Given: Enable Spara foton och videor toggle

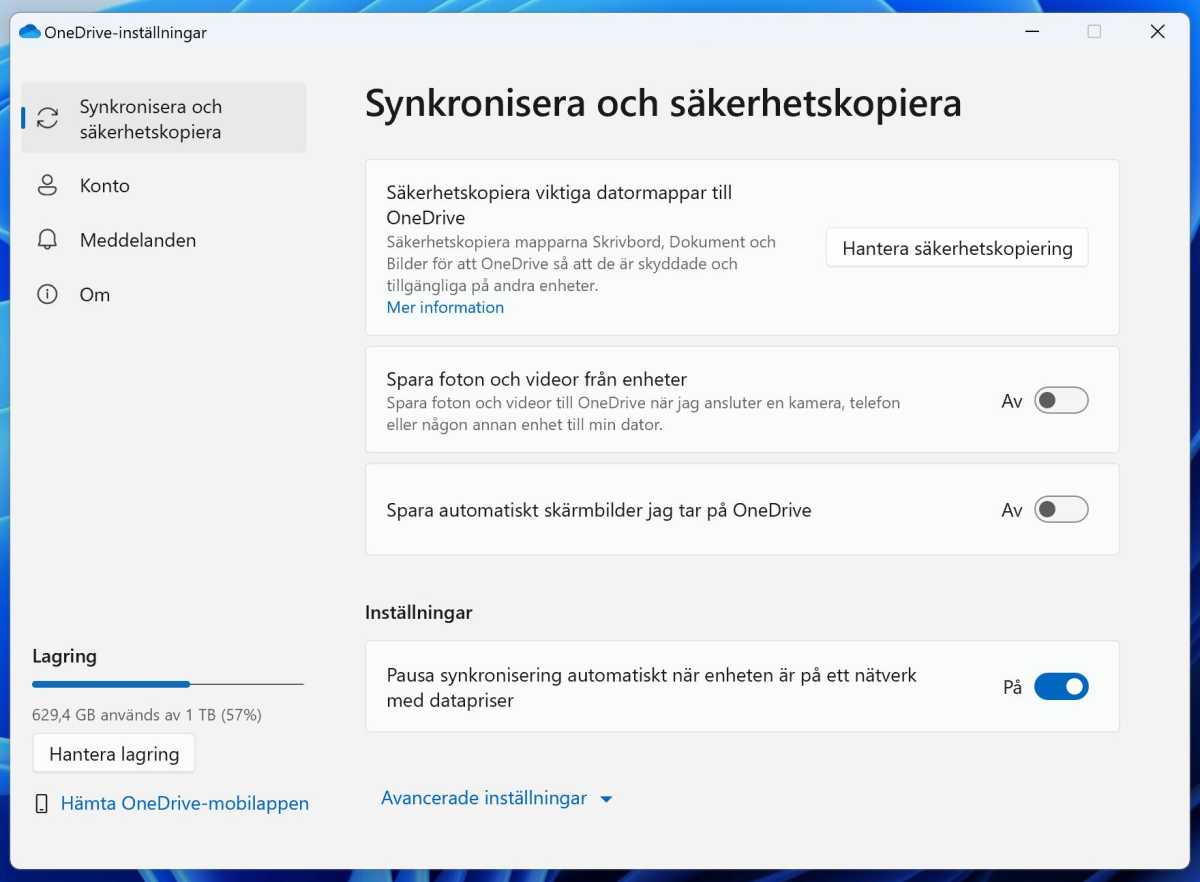Looking at the screenshot, I should 1061,401.
